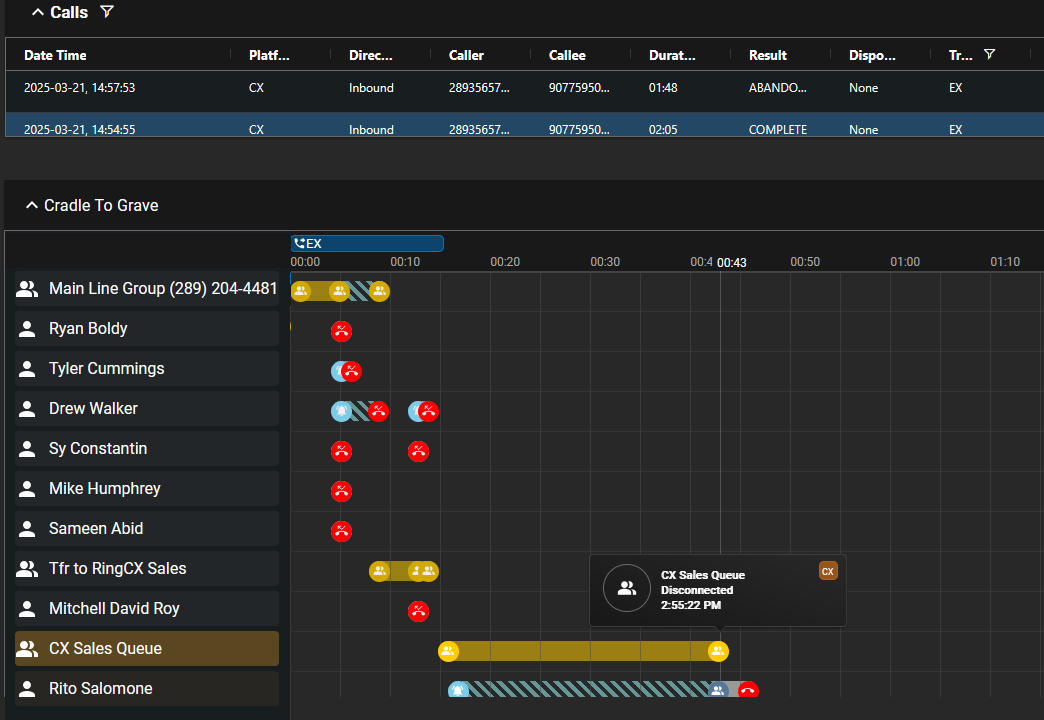Viewport: 1044px width, 720px height.
Task: Select the Drew Walker row
Action: pyautogui.click(x=146, y=408)
